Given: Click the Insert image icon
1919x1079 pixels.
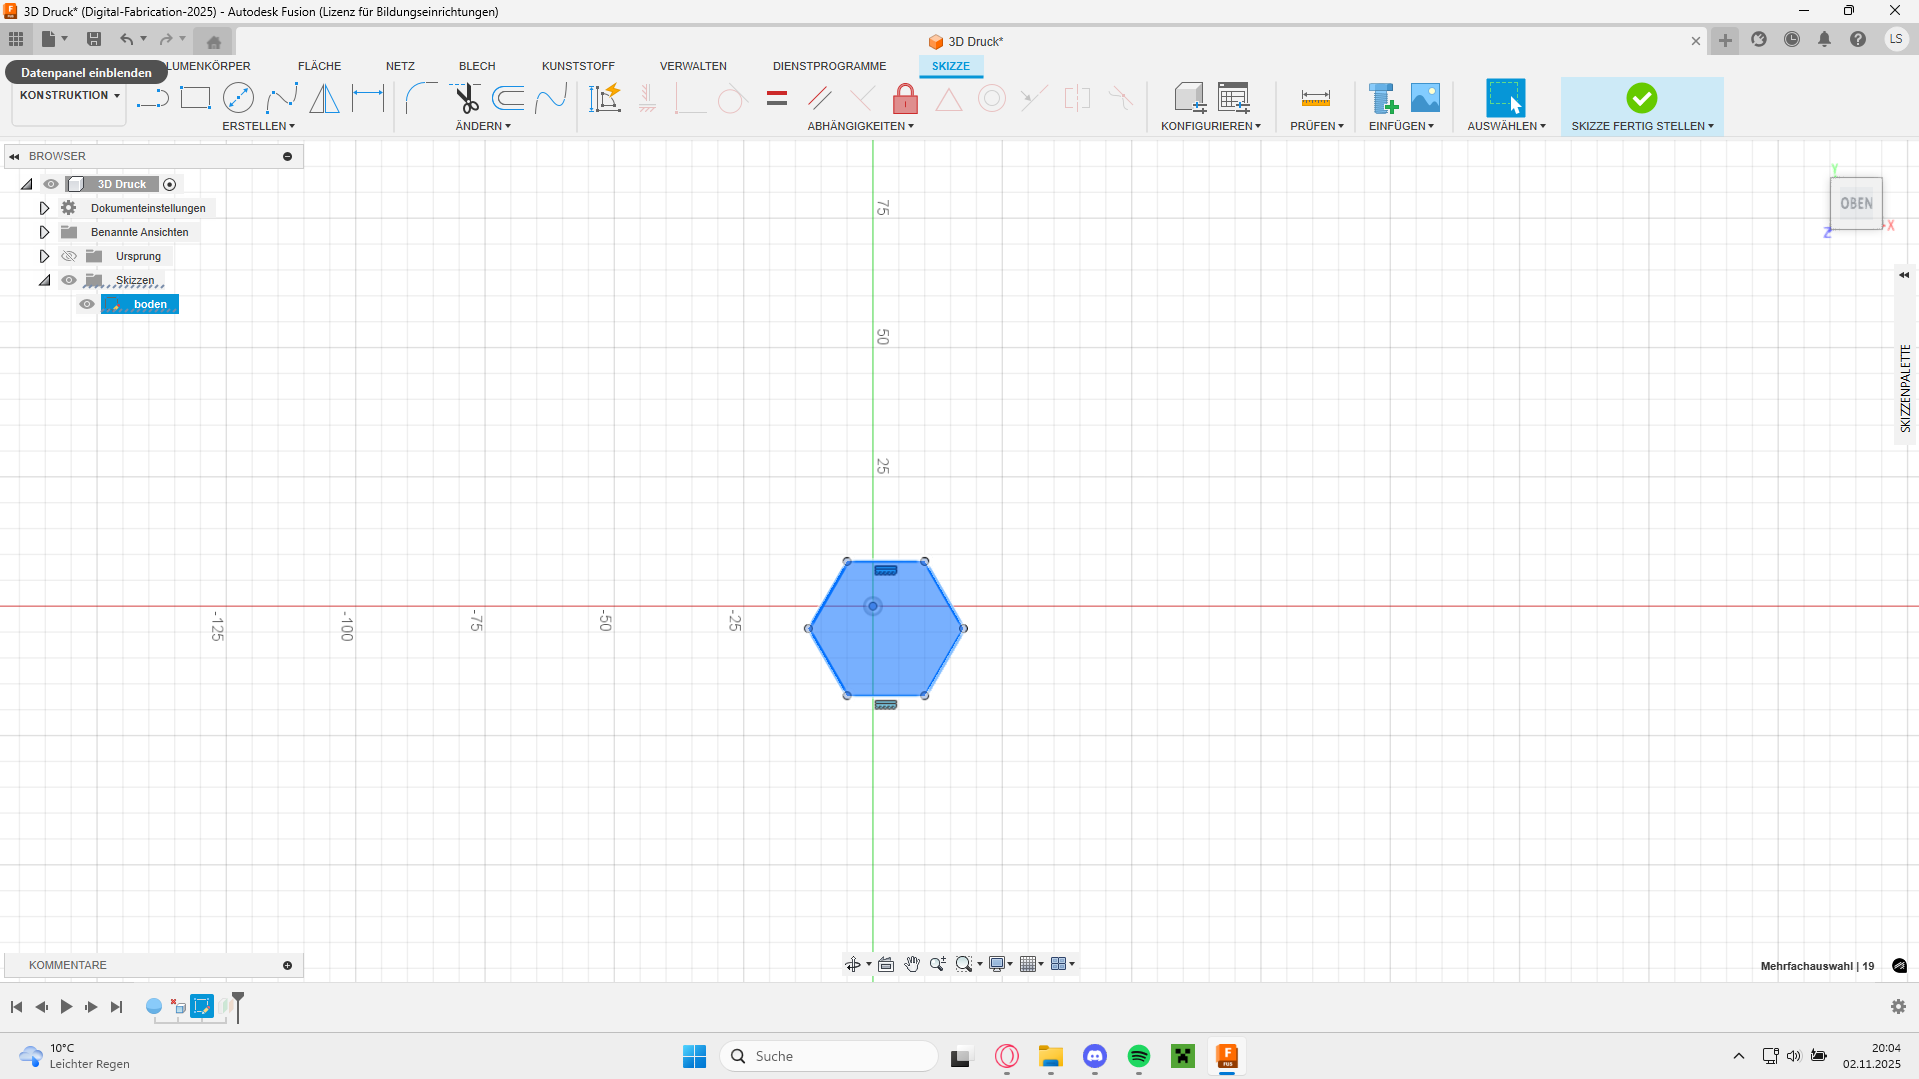Looking at the screenshot, I should click(x=1425, y=98).
